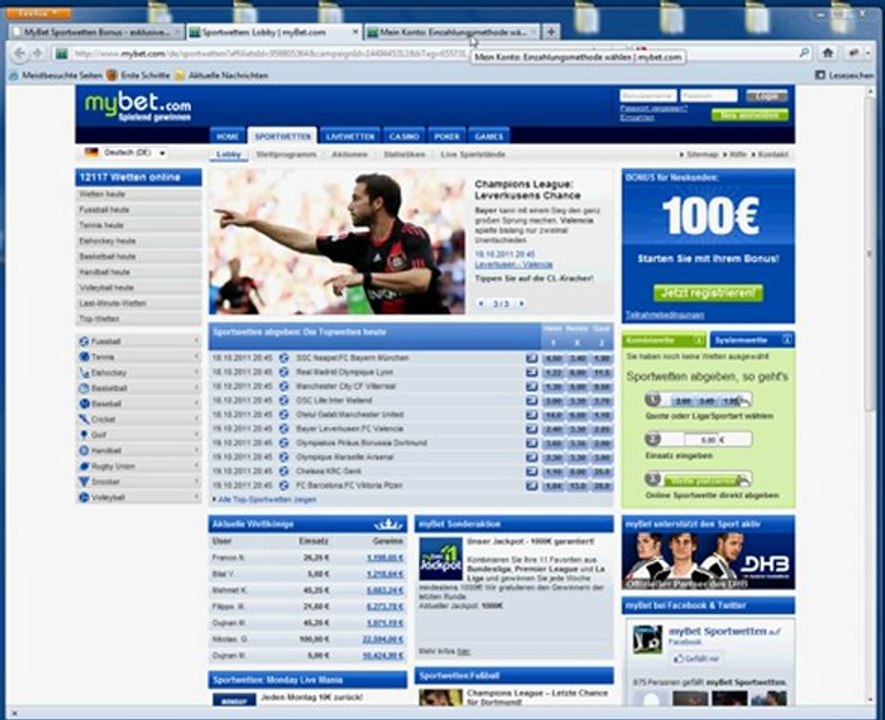Open Last-Minute-Wetten in sidebar
The image size is (885, 720).
(x=138, y=303)
